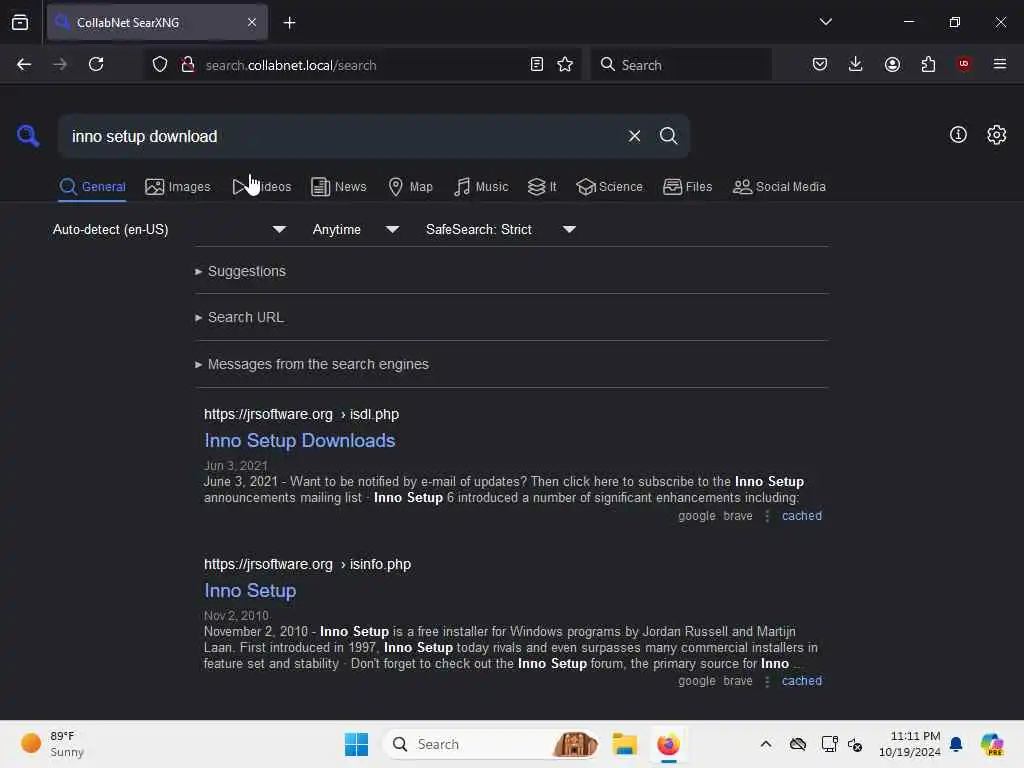The image size is (1024, 768).
Task: Click Firefox icon in taskbar
Action: (668, 744)
